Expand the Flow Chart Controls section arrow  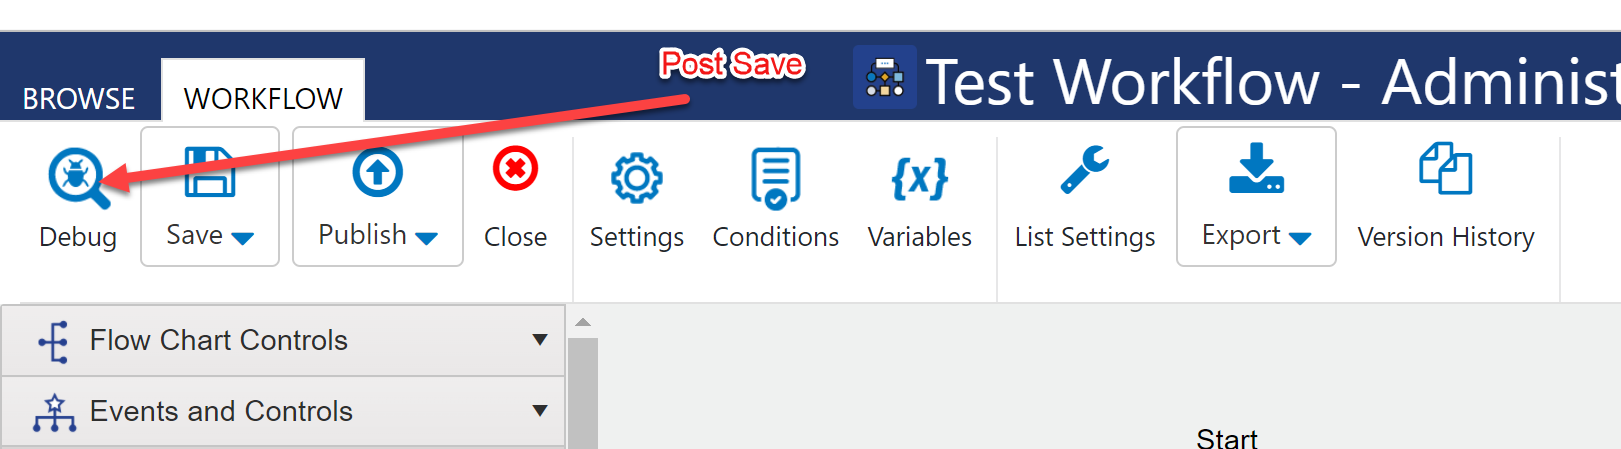pyautogui.click(x=540, y=340)
